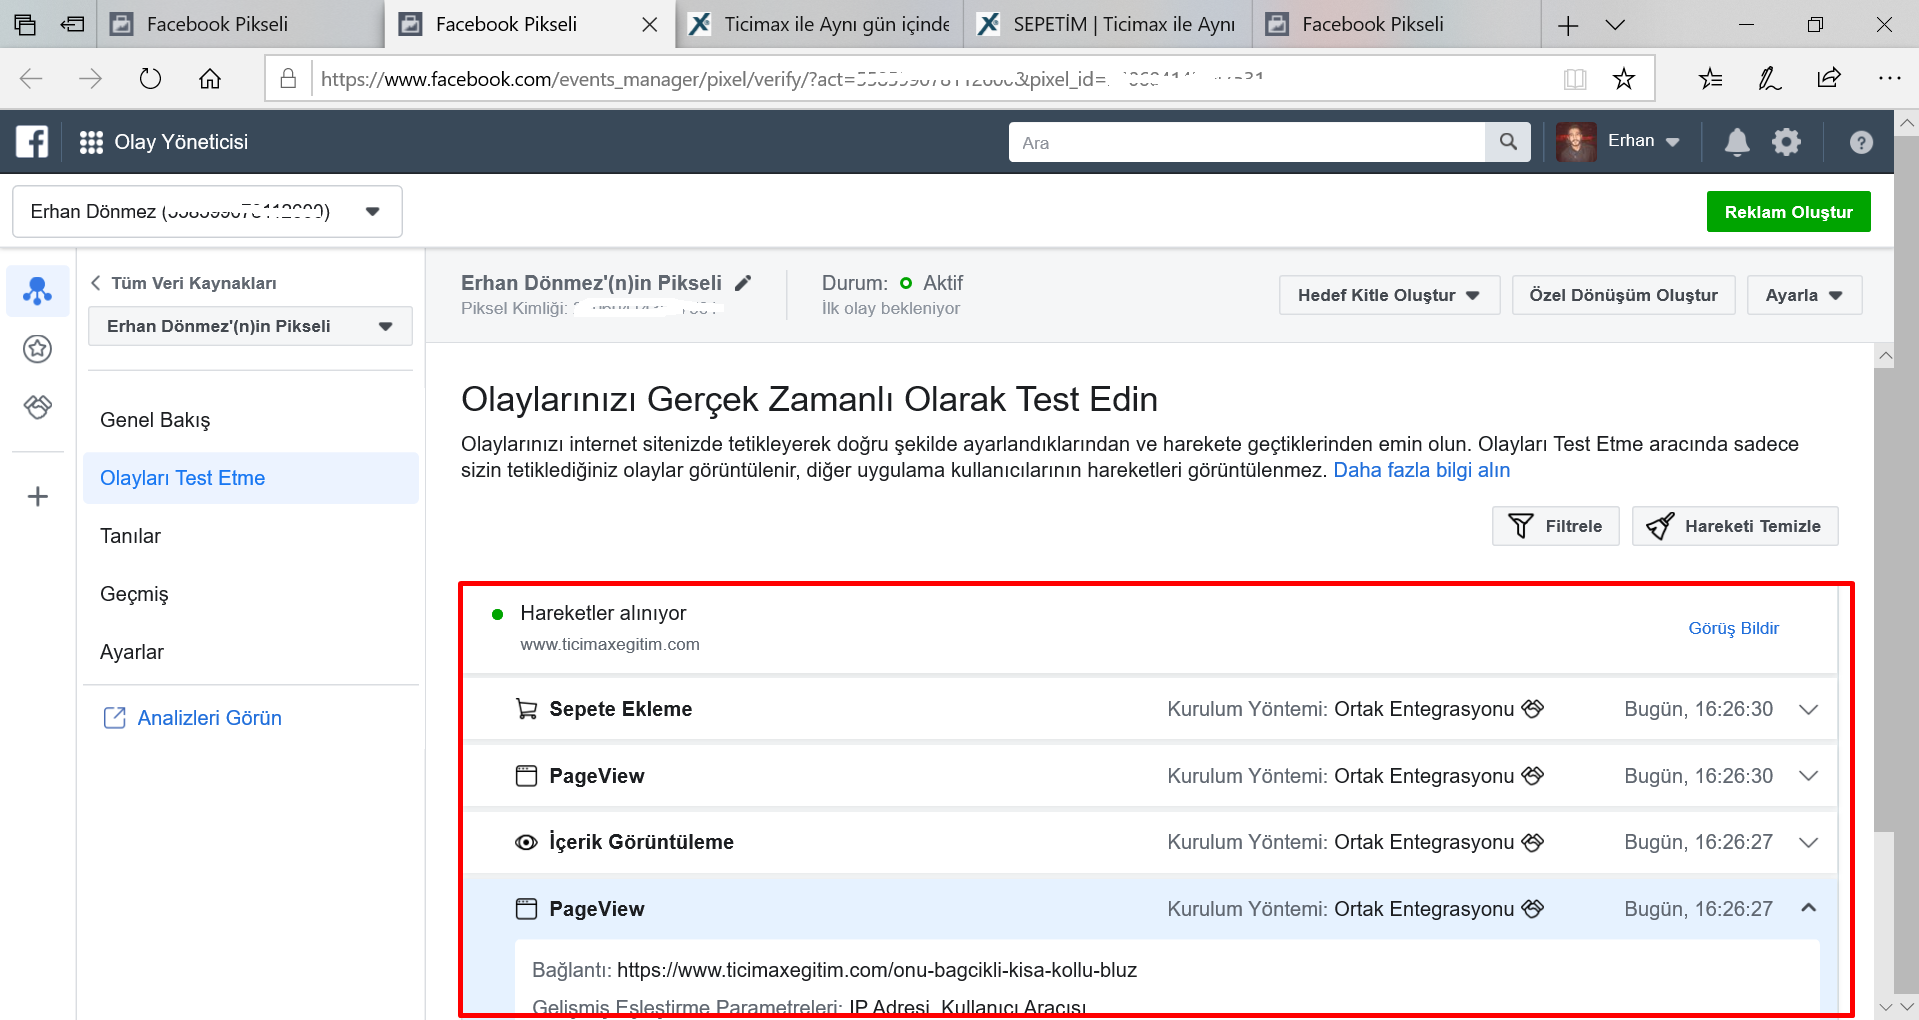Click the Erhan profile picture
1919x1020 pixels.
[1576, 142]
